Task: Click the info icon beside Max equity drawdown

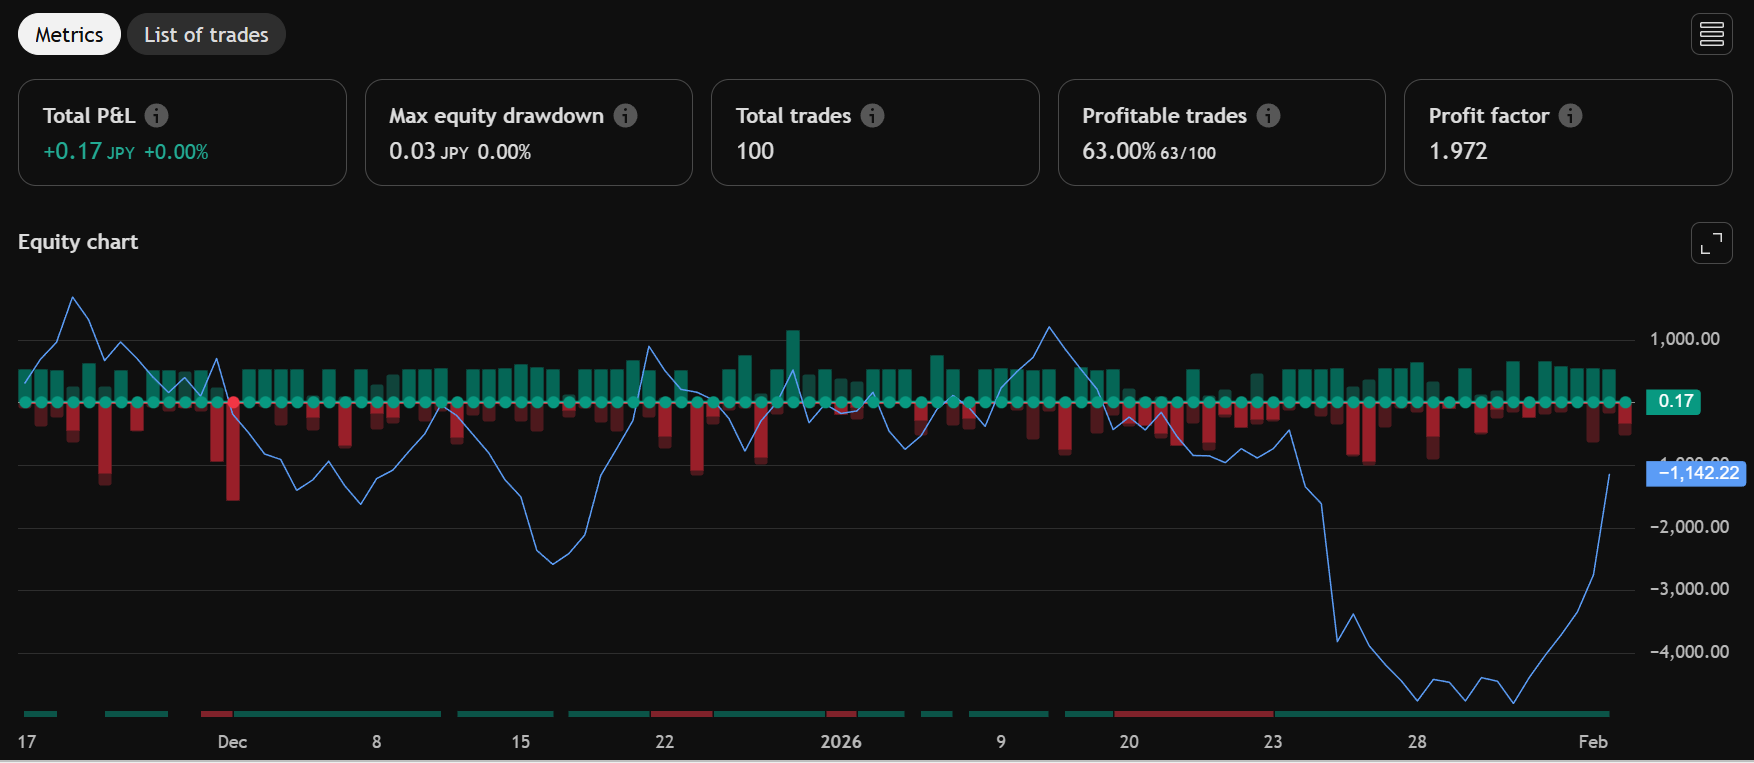Action: click(x=625, y=116)
